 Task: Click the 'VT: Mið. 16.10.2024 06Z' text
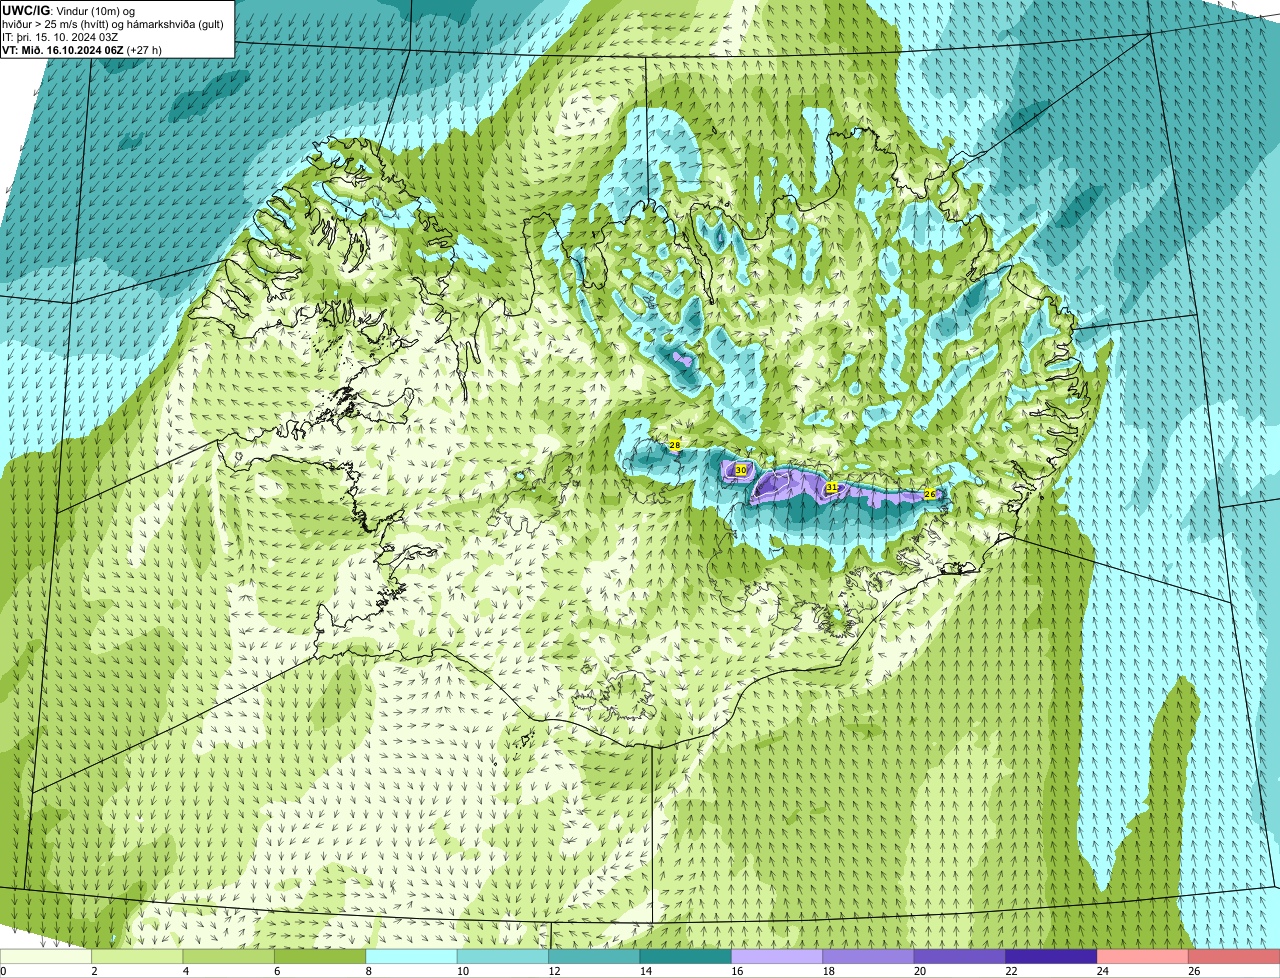click(63, 50)
